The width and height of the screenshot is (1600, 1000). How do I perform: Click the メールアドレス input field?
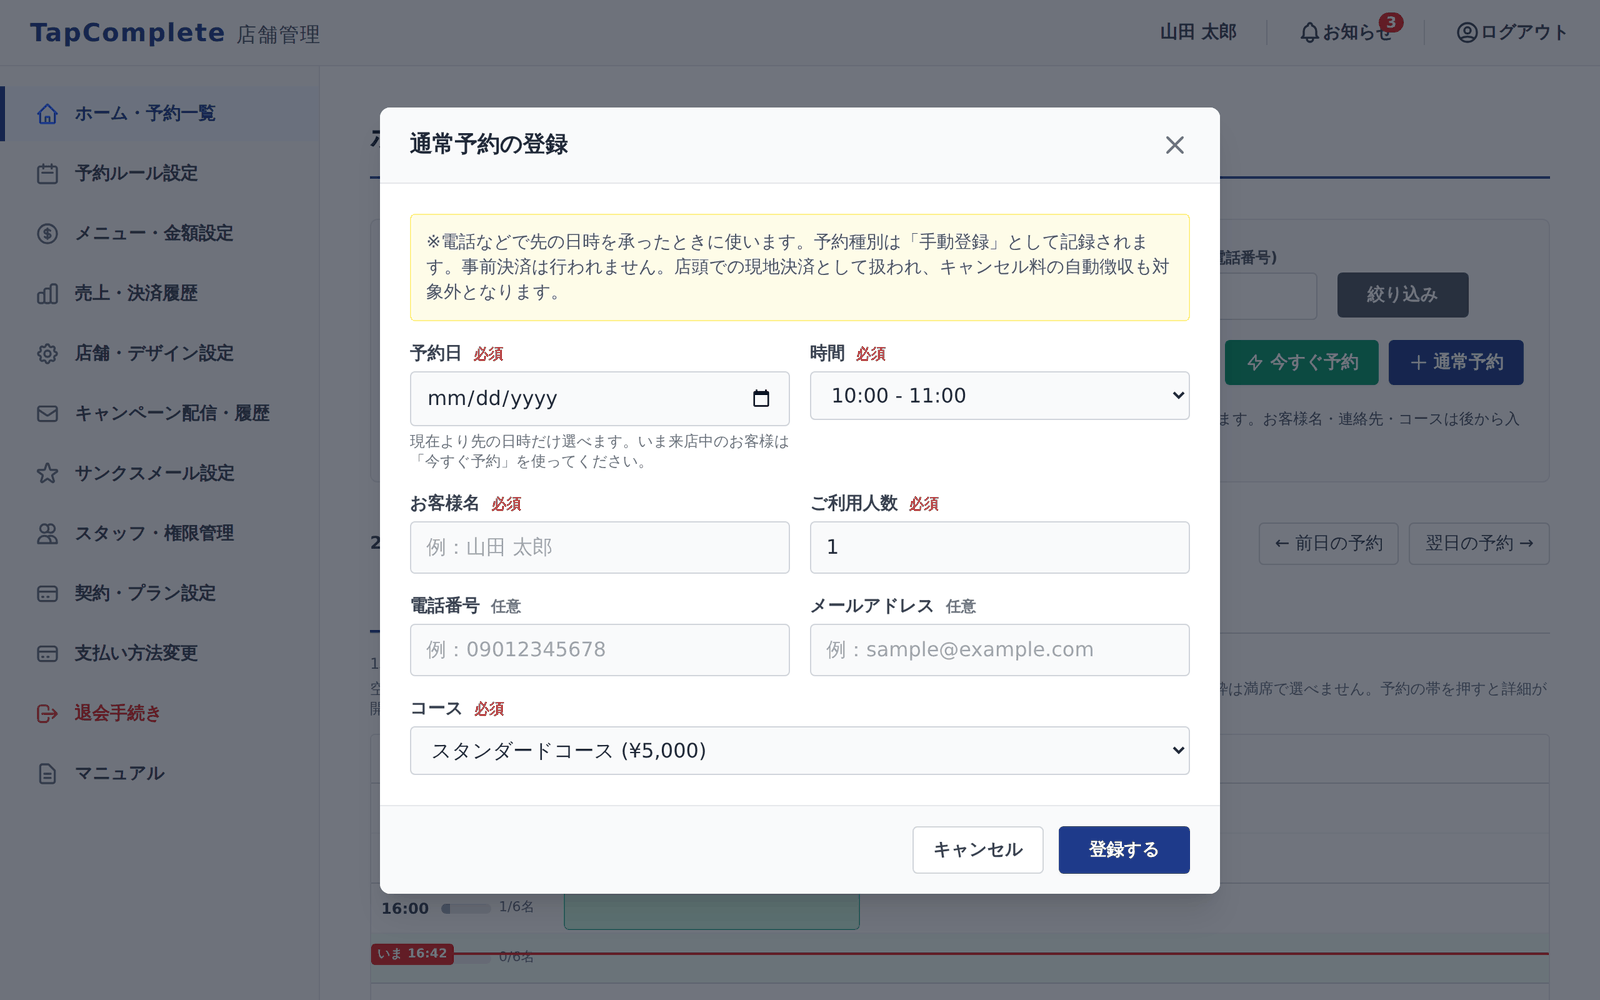tap(1000, 650)
